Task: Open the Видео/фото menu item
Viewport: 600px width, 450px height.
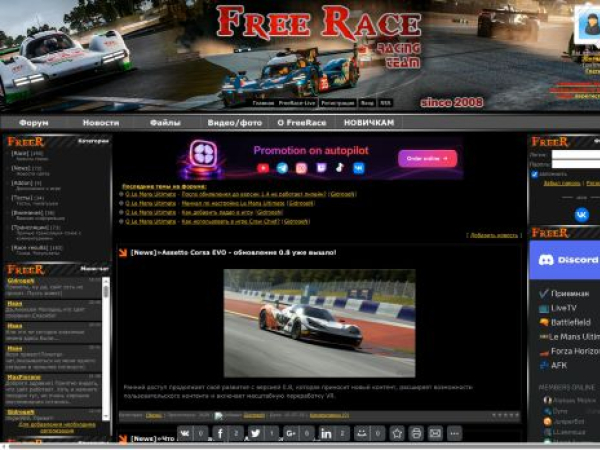Action: click(235, 123)
